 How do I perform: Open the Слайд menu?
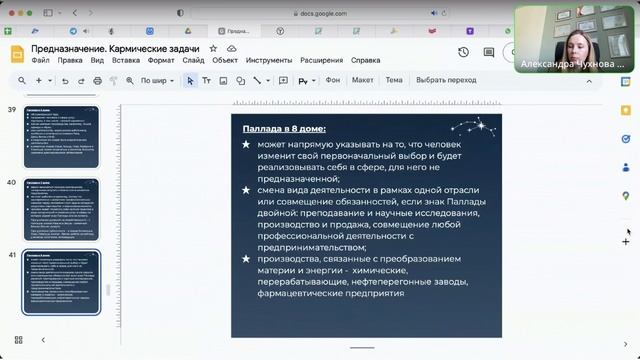tap(193, 60)
